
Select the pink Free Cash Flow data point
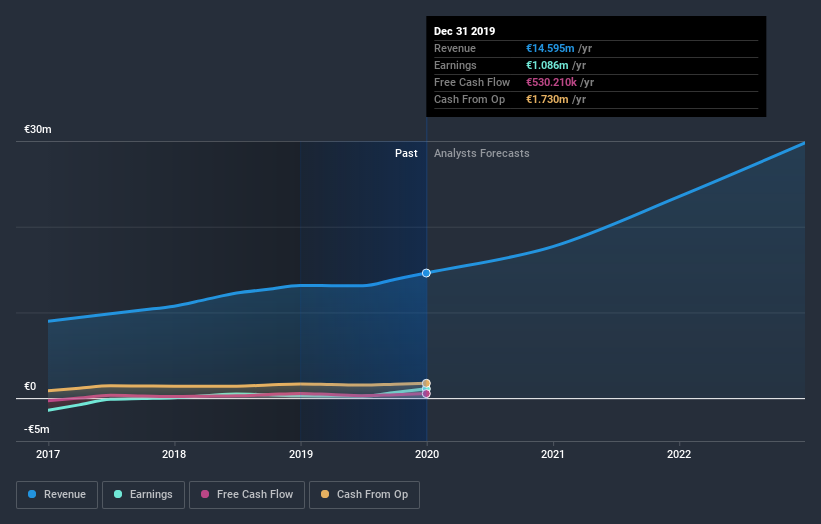pyautogui.click(x=426, y=394)
